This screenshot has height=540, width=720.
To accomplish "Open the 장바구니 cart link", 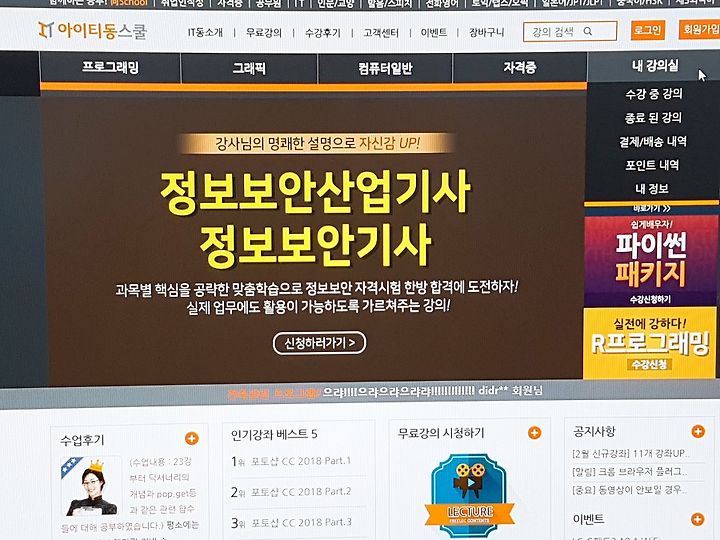I will [x=486, y=33].
